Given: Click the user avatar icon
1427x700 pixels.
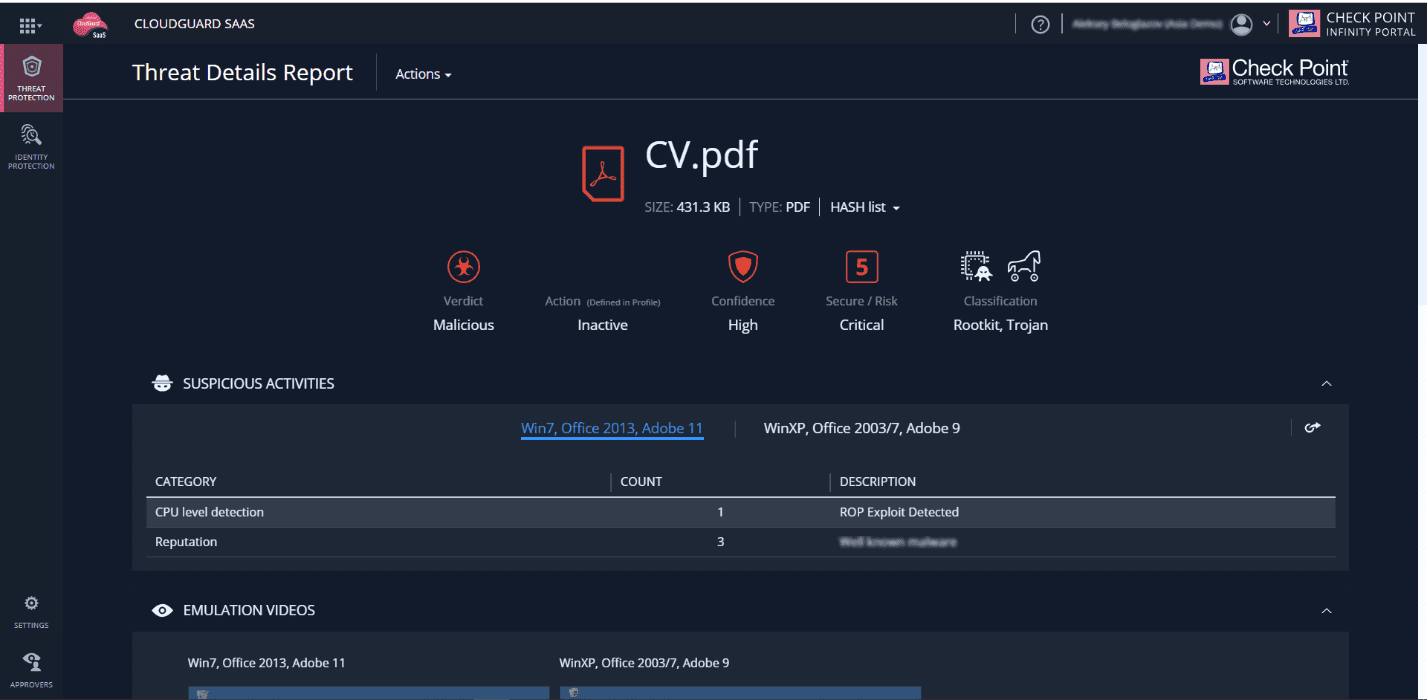Looking at the screenshot, I should (1241, 24).
